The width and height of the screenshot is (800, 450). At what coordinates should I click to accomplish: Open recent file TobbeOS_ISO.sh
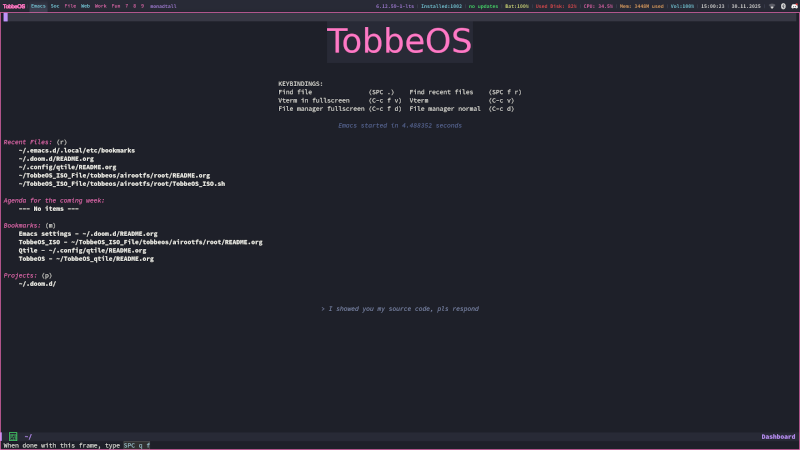(x=122, y=184)
